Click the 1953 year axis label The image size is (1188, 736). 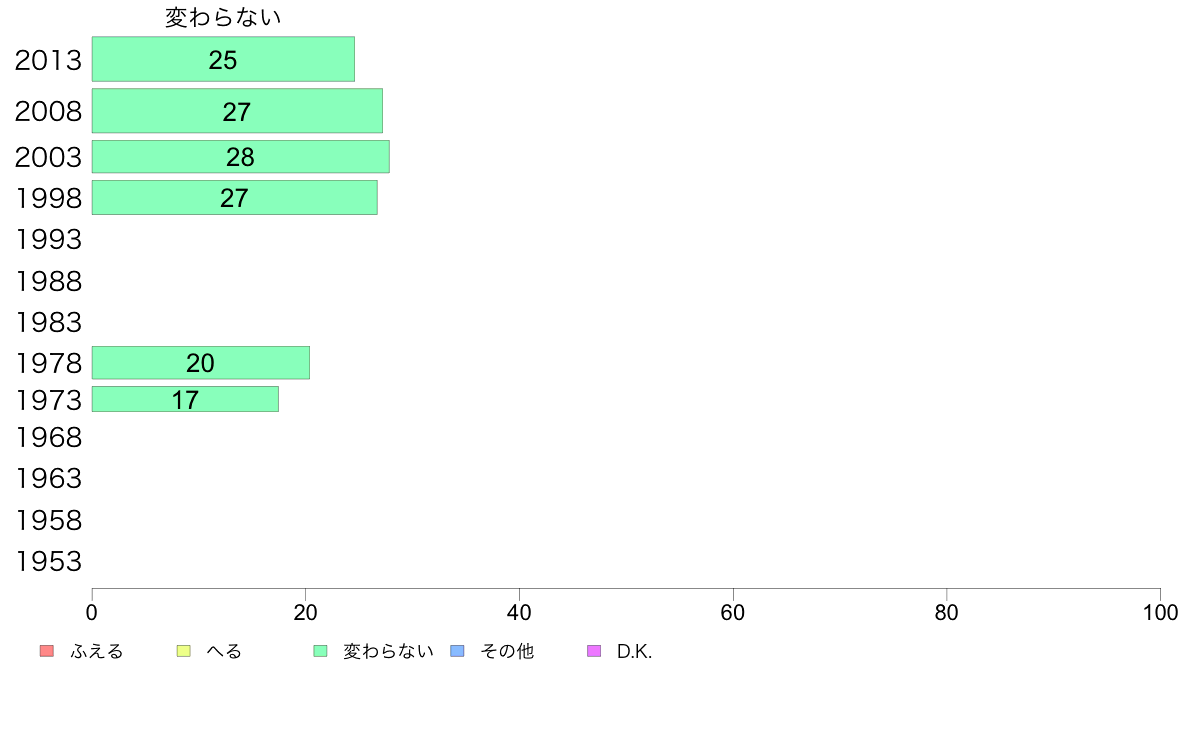point(48,562)
